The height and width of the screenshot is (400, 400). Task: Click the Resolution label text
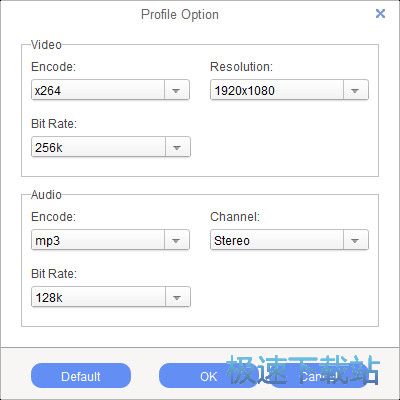tap(242, 67)
